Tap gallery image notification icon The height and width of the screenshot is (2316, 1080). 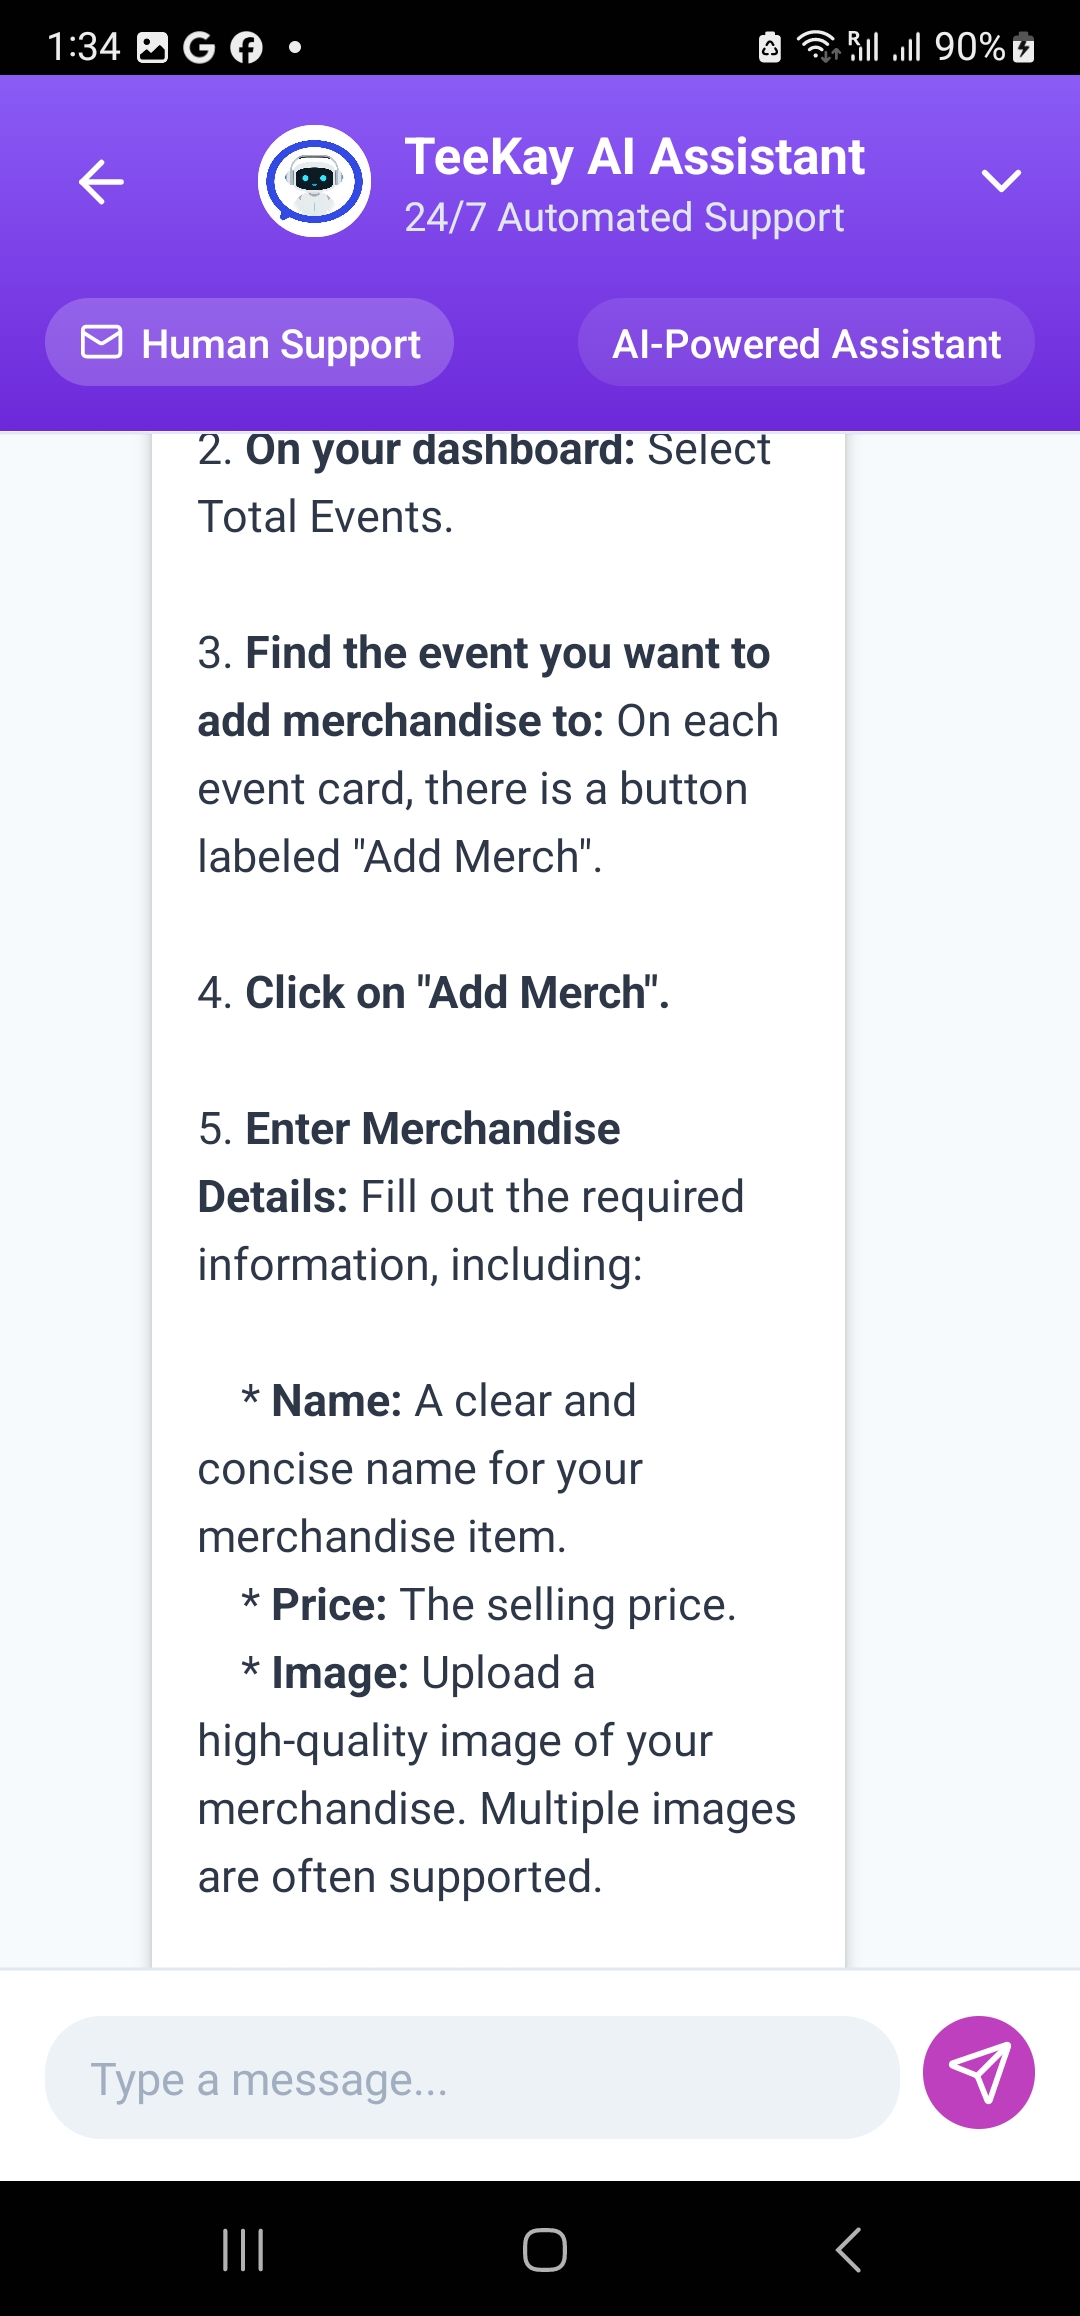(152, 47)
